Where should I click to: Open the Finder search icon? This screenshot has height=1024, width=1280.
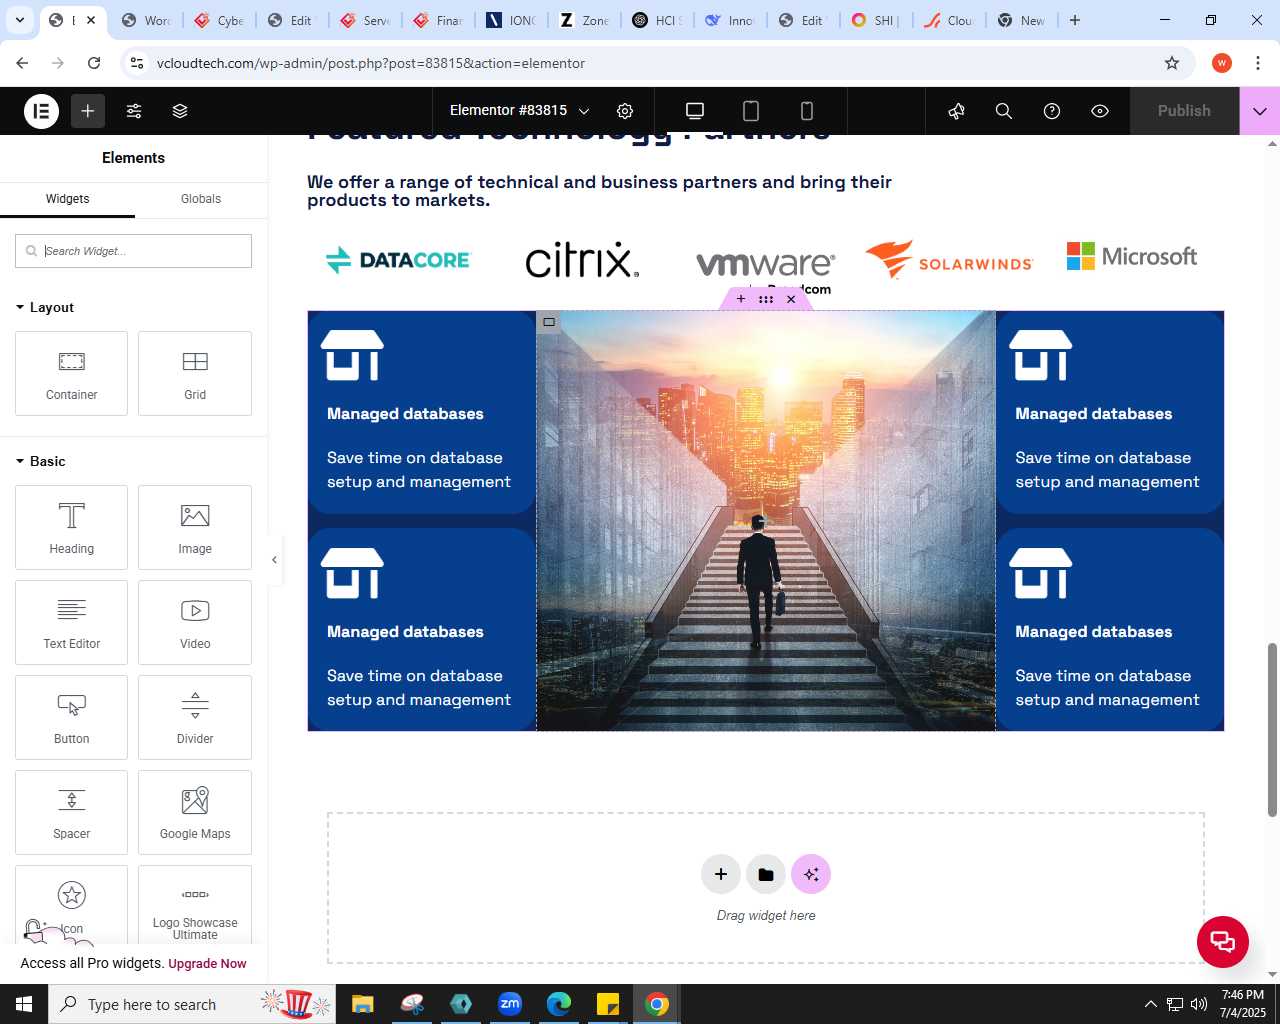pos(1004,111)
